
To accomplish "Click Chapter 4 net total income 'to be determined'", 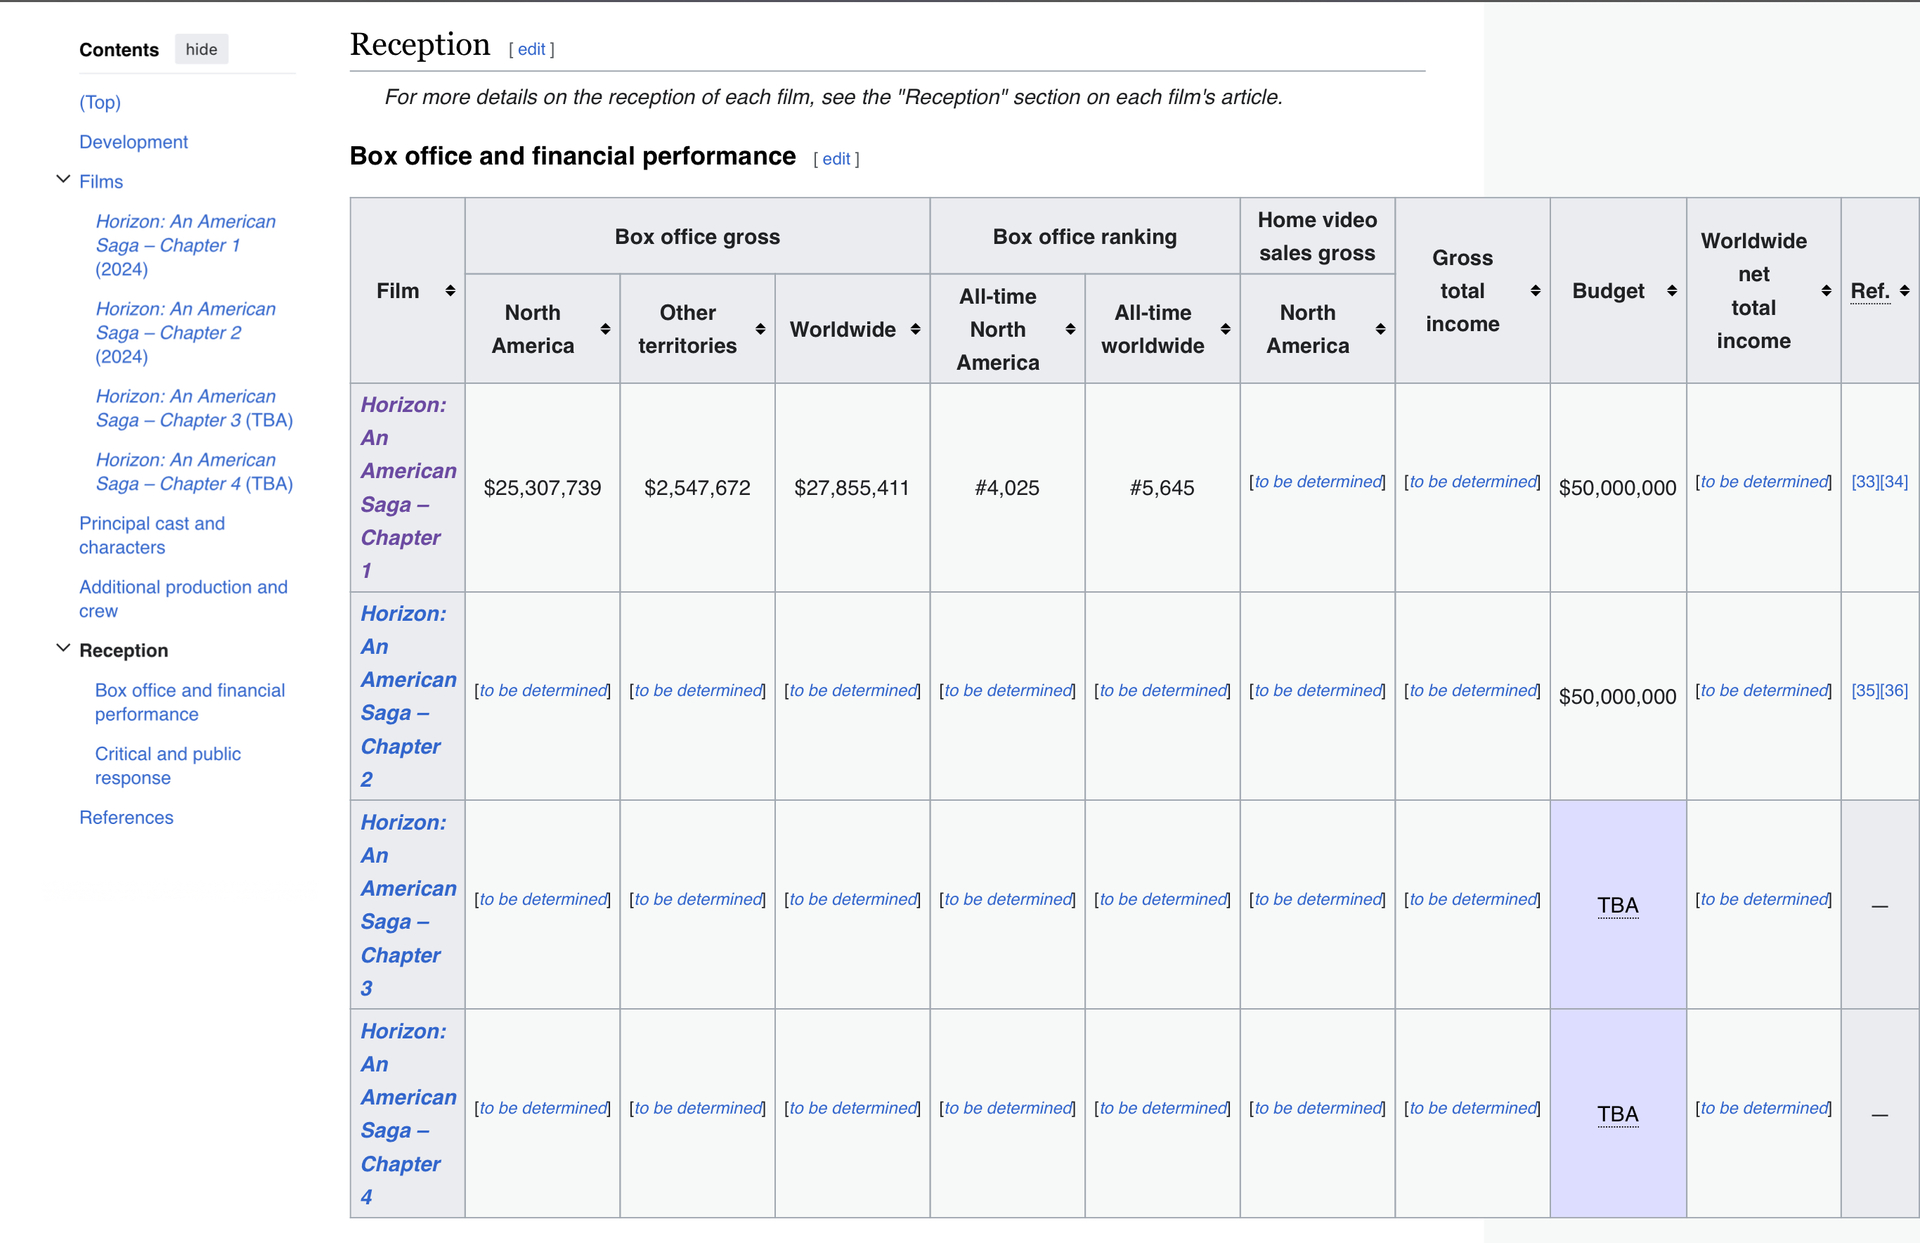I will click(1764, 1108).
